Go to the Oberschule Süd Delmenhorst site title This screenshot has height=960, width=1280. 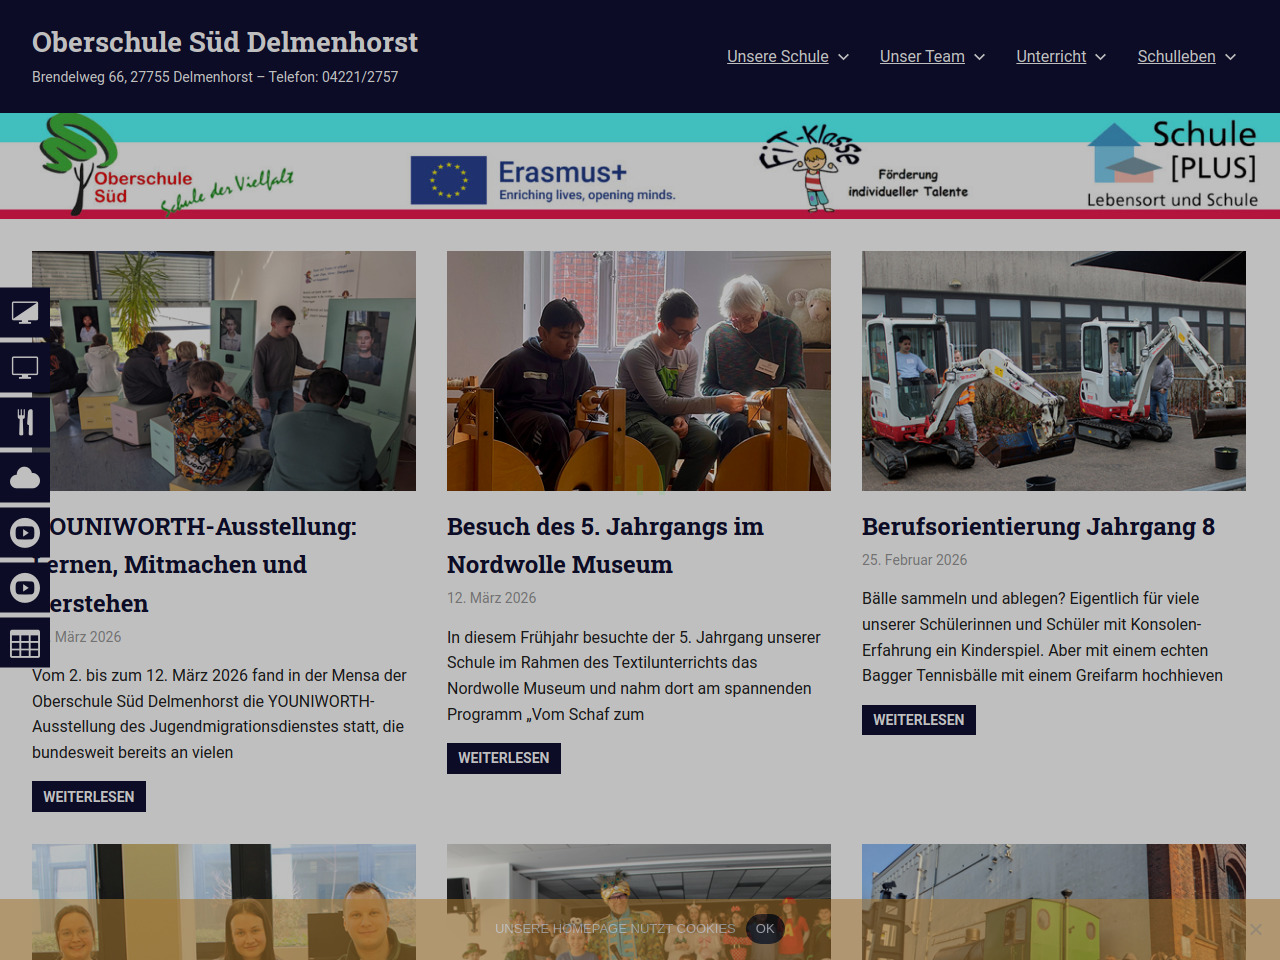[x=225, y=42]
